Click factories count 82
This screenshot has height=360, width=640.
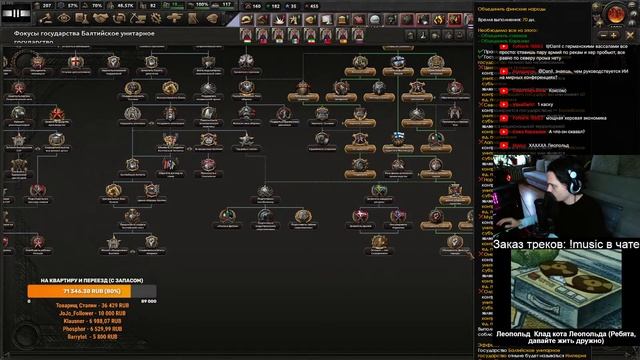click(153, 5)
